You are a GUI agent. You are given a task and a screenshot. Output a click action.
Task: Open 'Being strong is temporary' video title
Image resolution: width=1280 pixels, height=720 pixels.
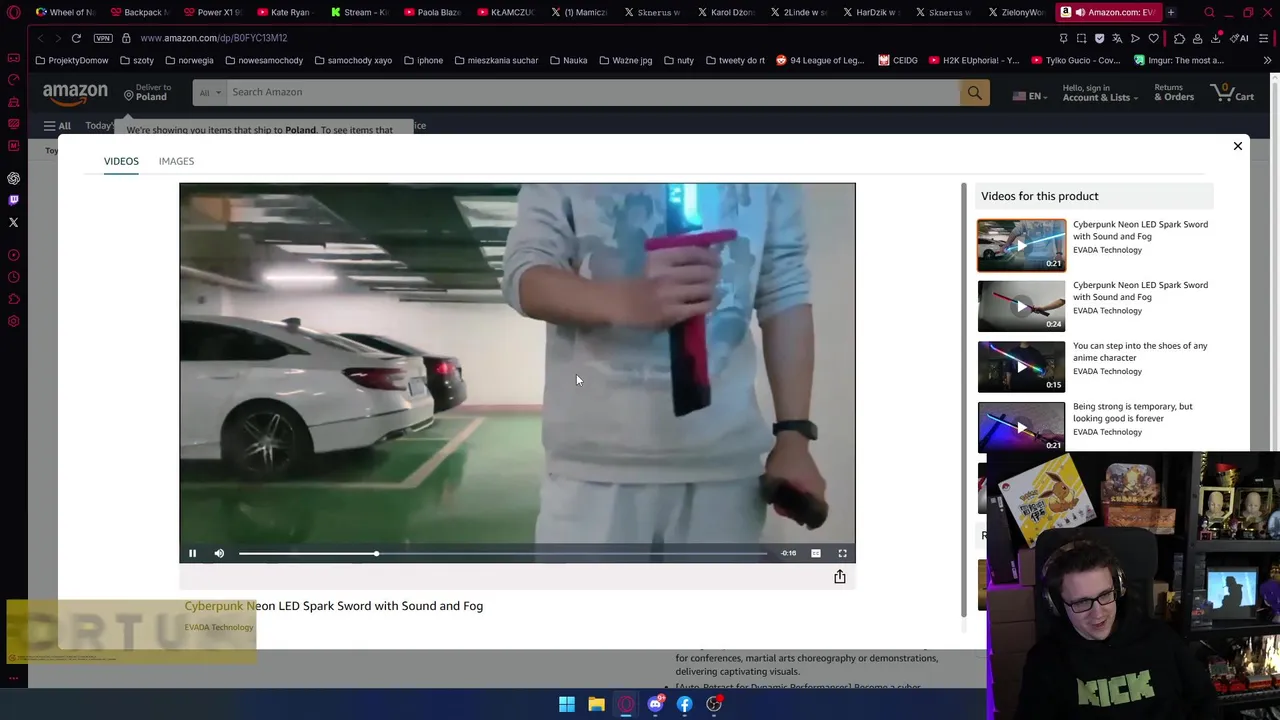[x=1132, y=412]
